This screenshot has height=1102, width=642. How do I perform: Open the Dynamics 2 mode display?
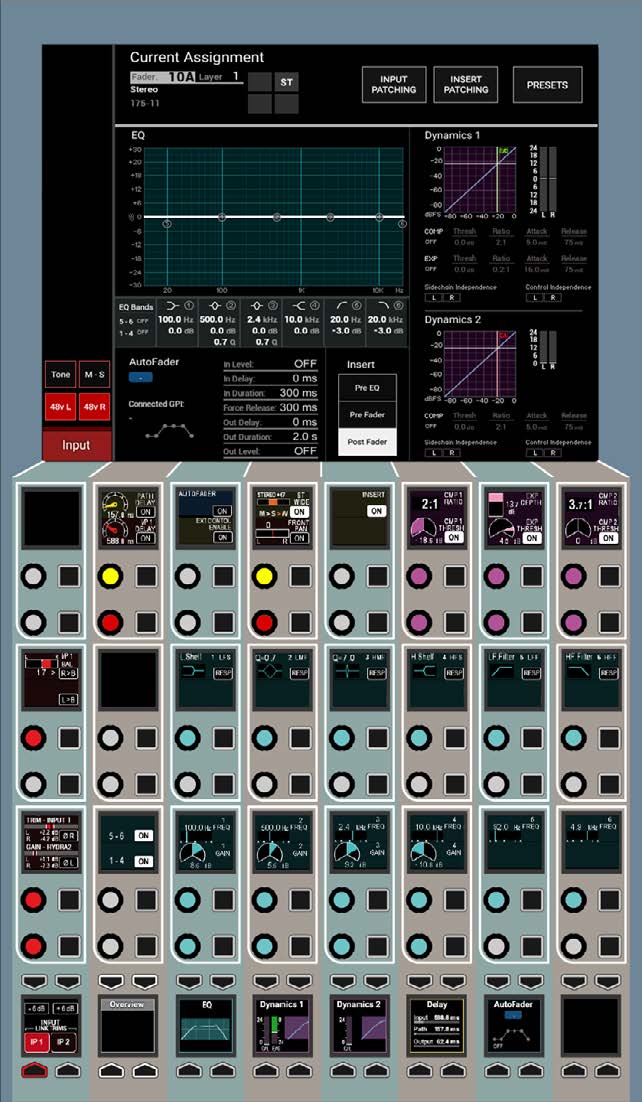[359, 1025]
